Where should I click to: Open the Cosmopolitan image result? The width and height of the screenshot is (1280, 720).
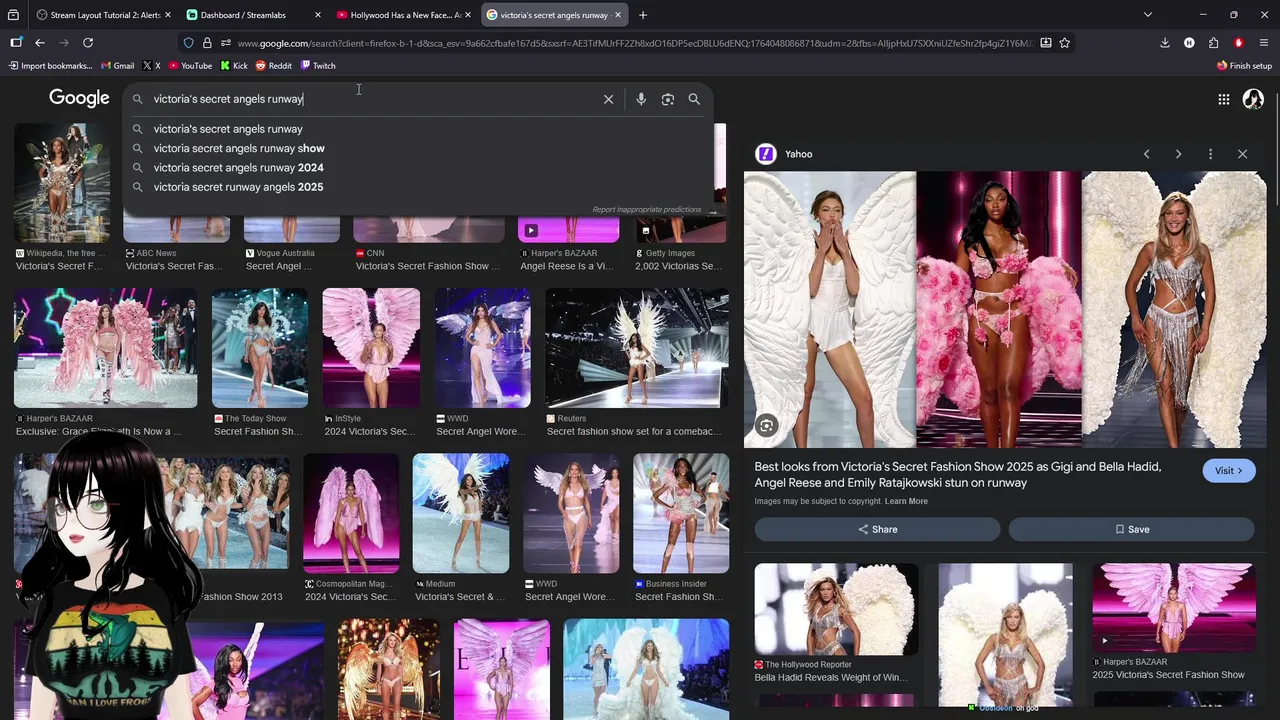(x=351, y=513)
